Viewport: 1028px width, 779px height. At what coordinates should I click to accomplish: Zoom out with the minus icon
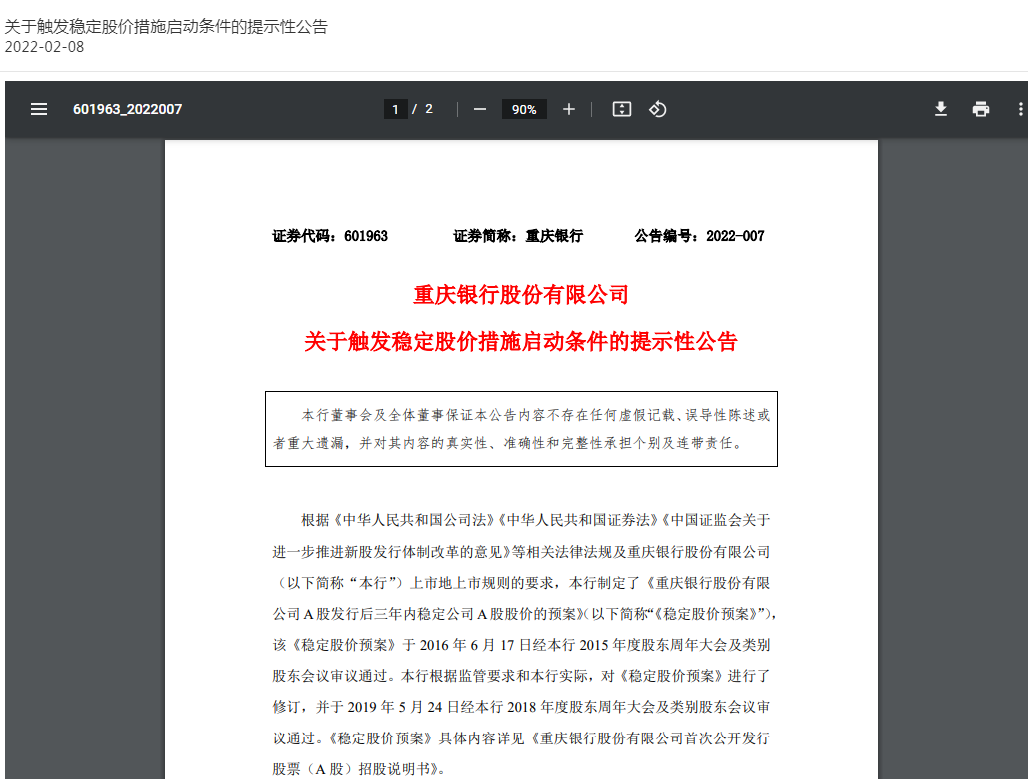480,110
